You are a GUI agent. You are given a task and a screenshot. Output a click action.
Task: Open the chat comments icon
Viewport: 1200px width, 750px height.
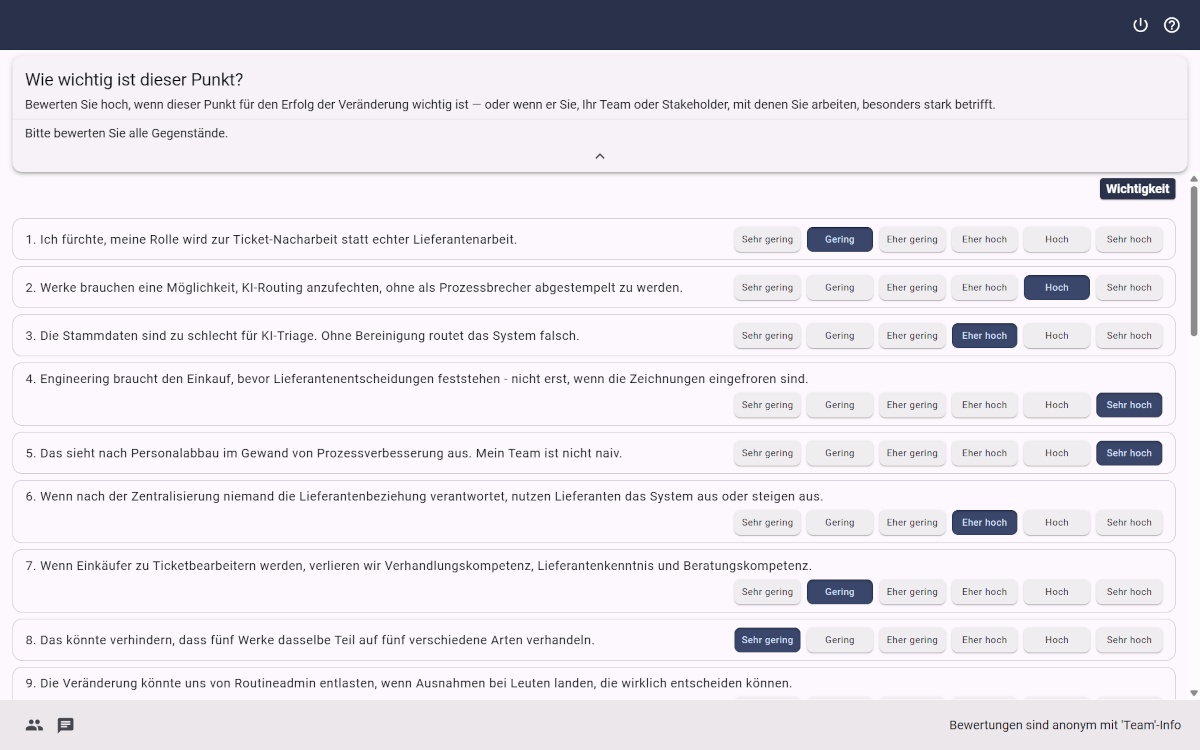pyautogui.click(x=66, y=725)
